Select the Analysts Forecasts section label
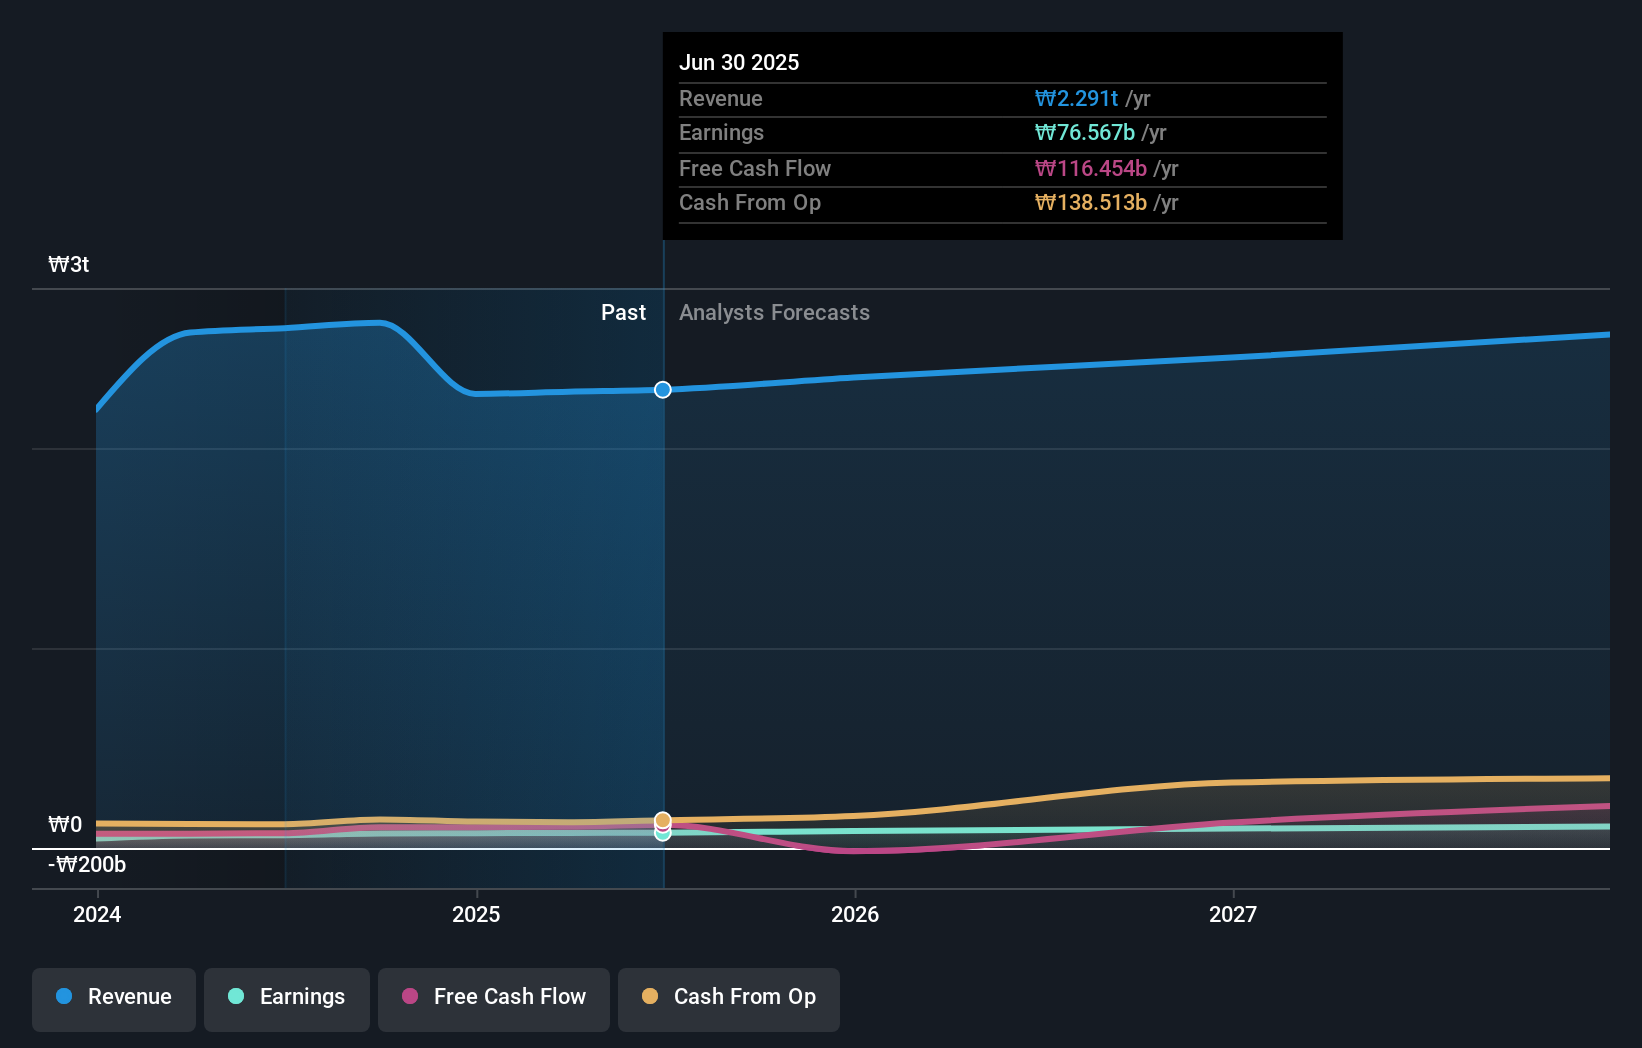 tap(773, 313)
